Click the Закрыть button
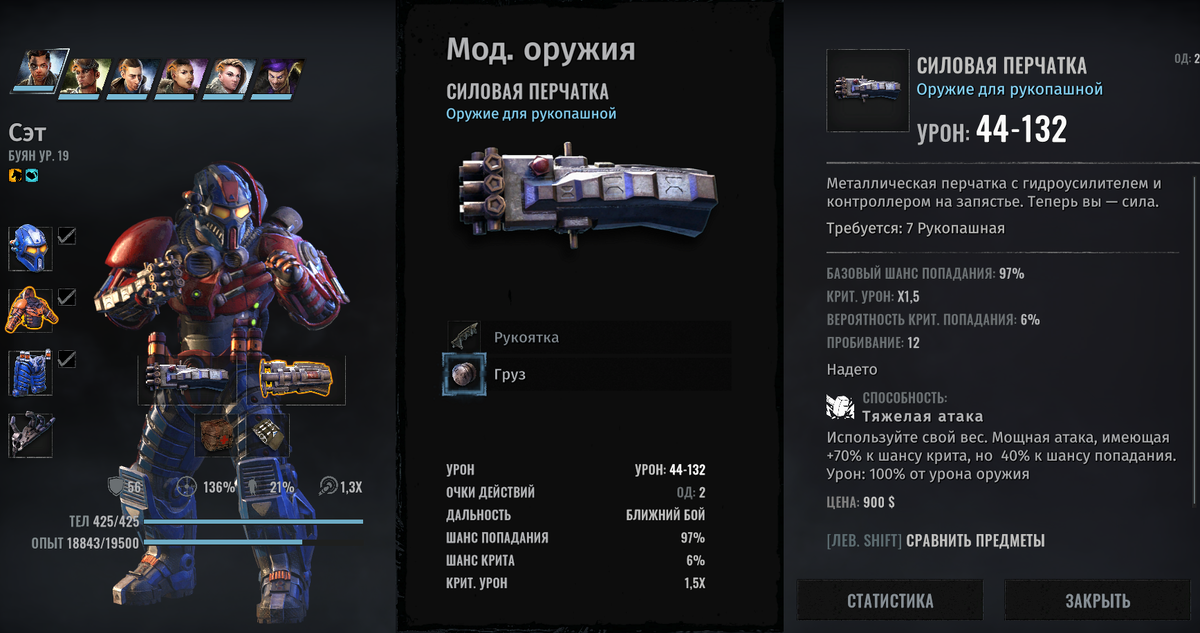Screen dimensions: 1200x633 pyautogui.click(x=1097, y=601)
